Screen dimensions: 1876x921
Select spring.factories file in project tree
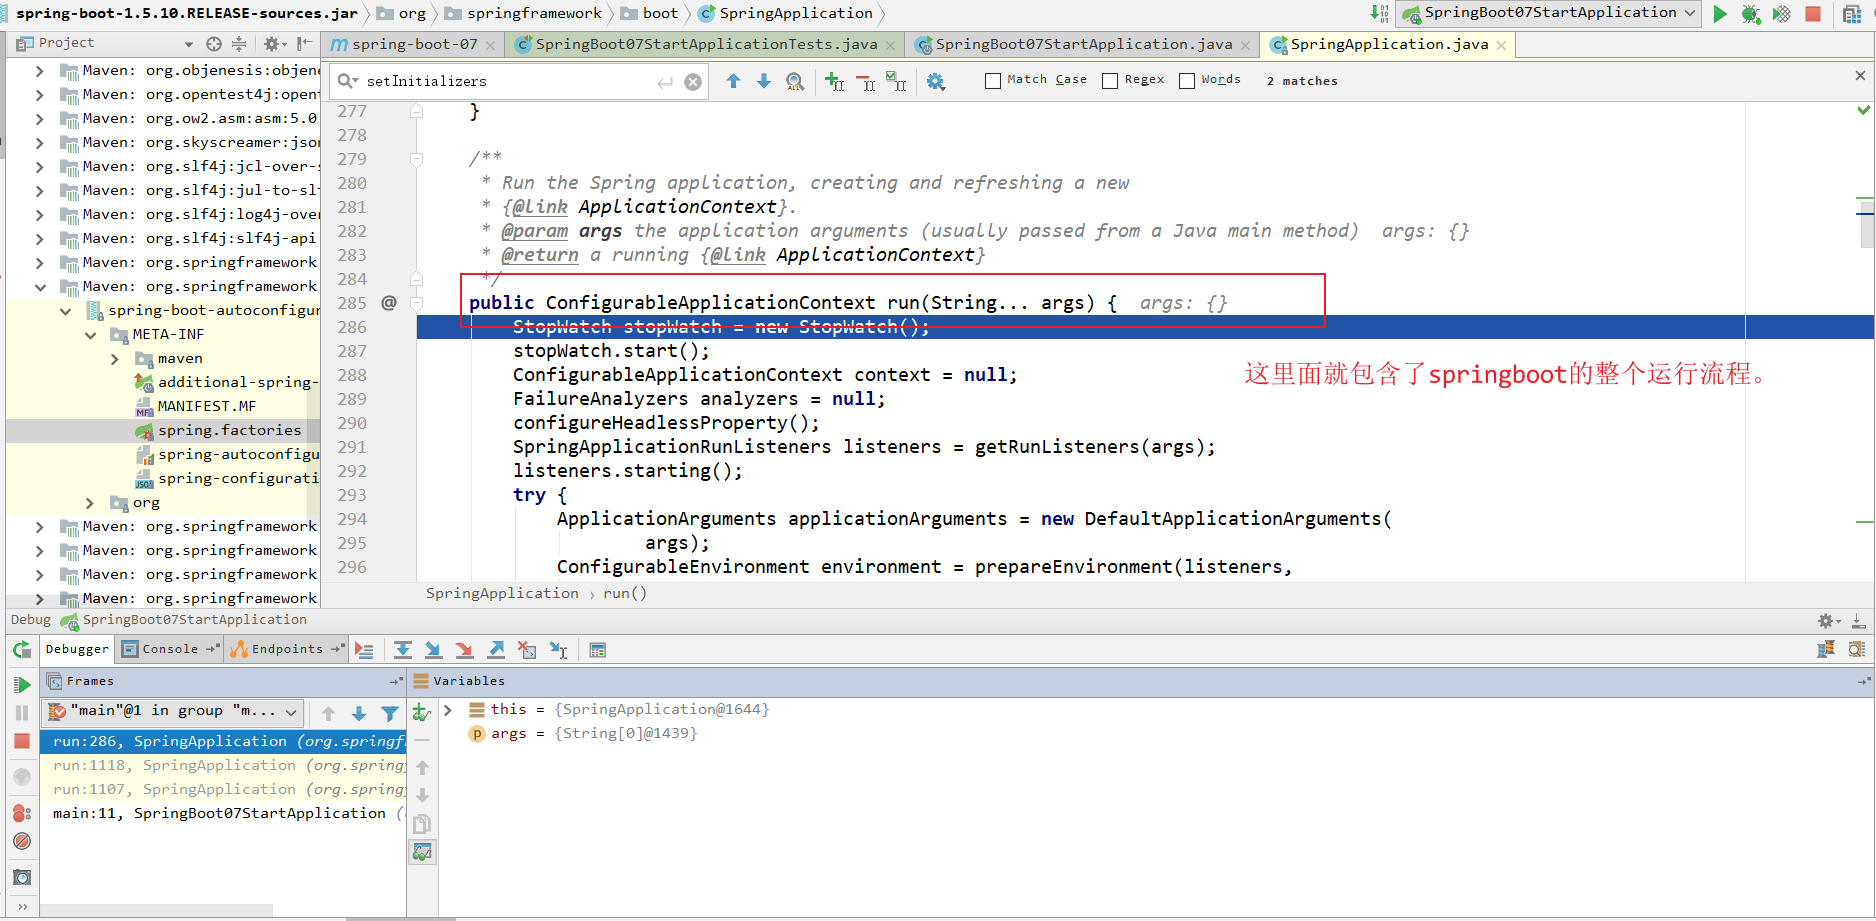coord(229,430)
